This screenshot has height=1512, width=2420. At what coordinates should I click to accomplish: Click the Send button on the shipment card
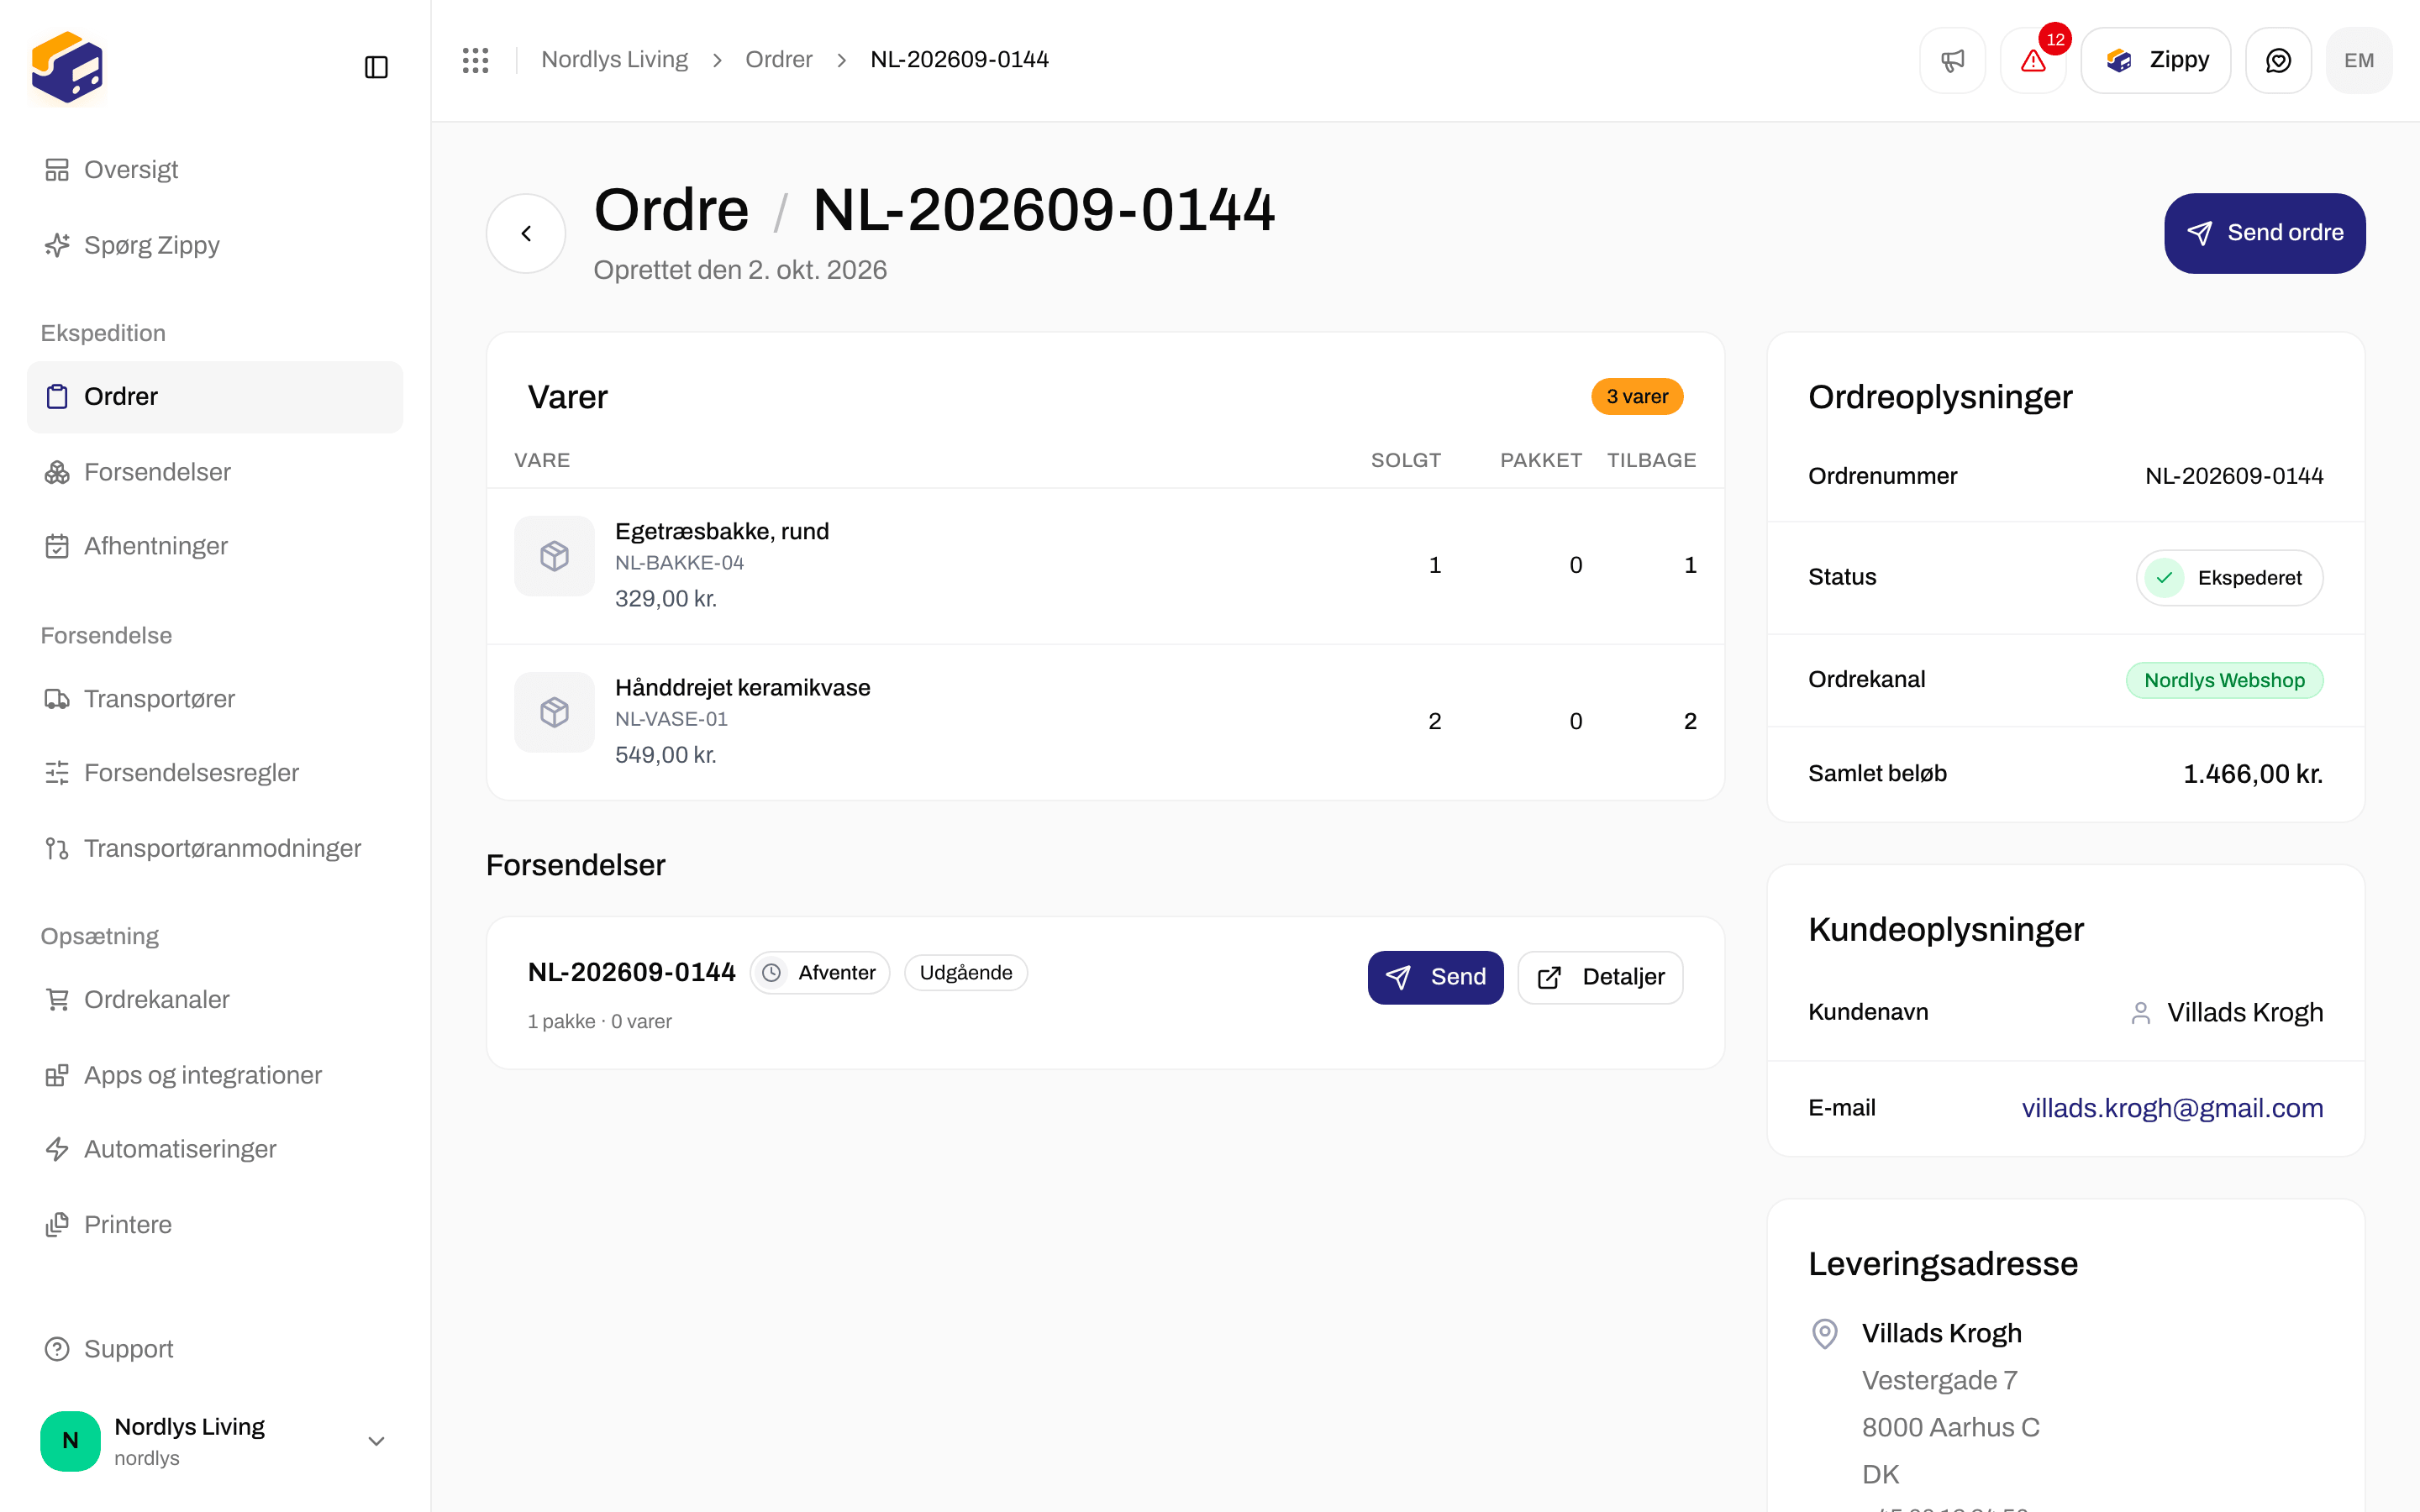pos(1435,977)
